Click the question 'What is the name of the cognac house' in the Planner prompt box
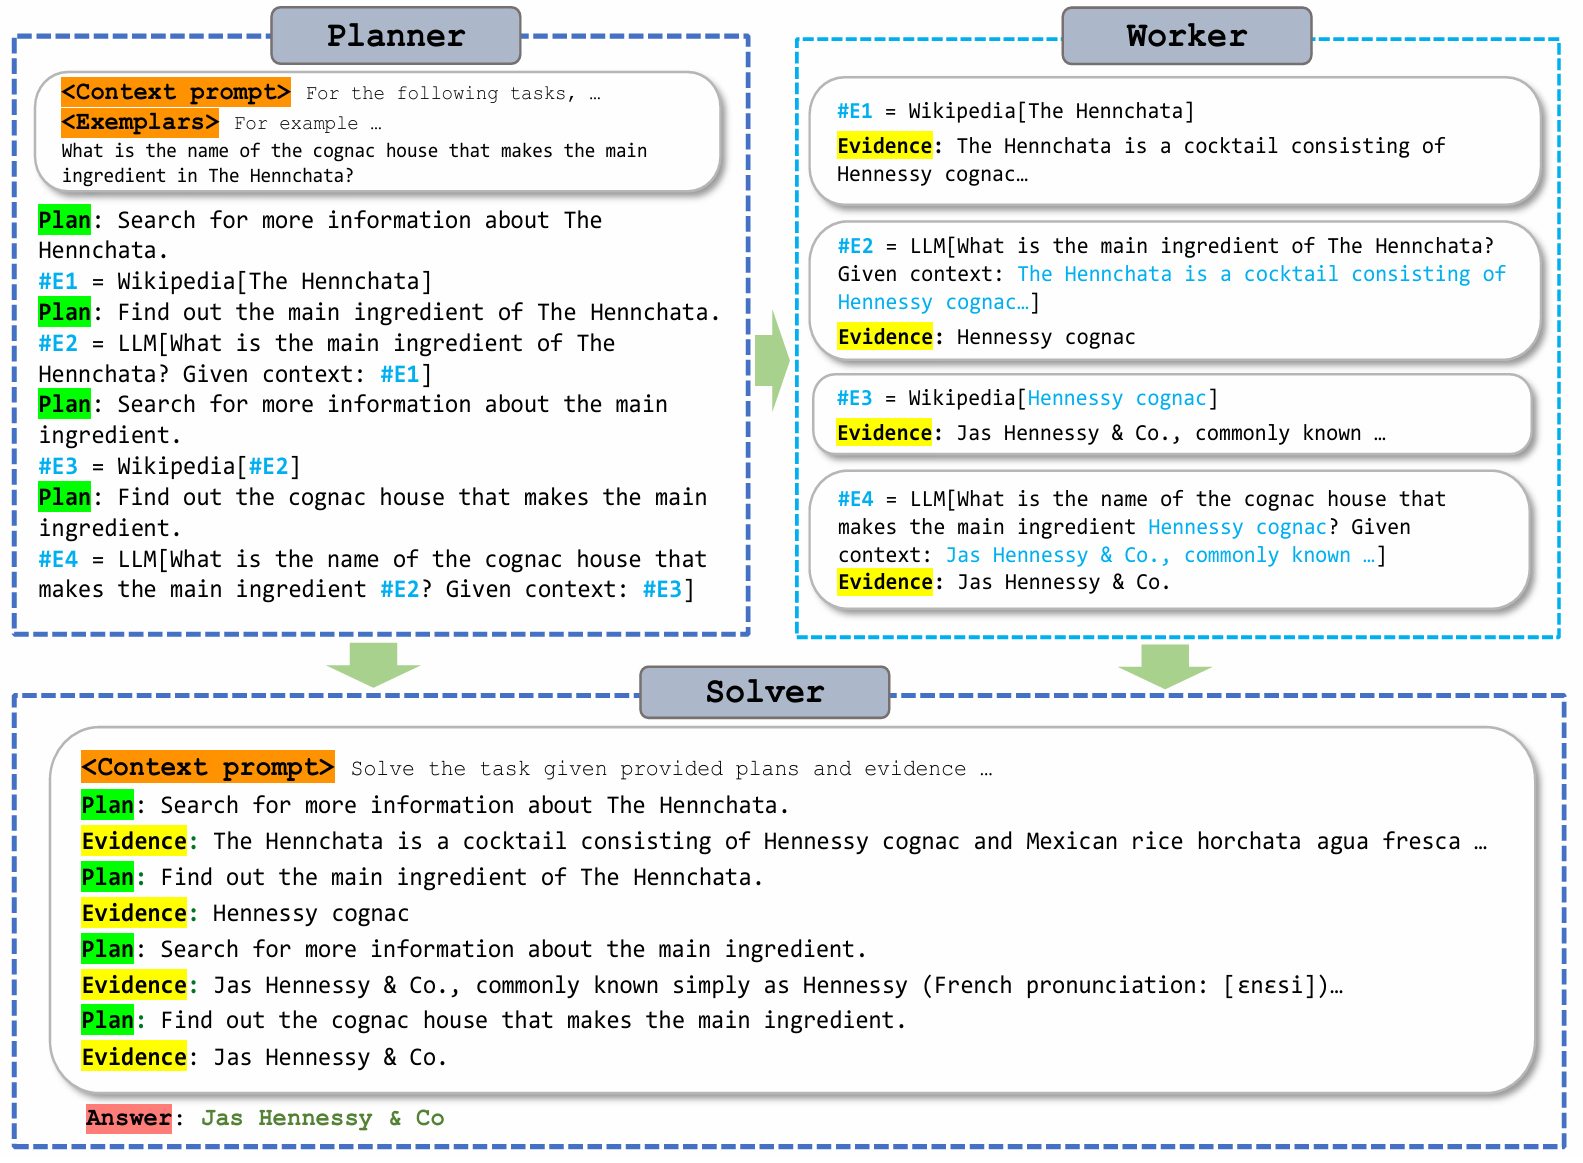Screen dimensions: 1583x1163 [354, 163]
